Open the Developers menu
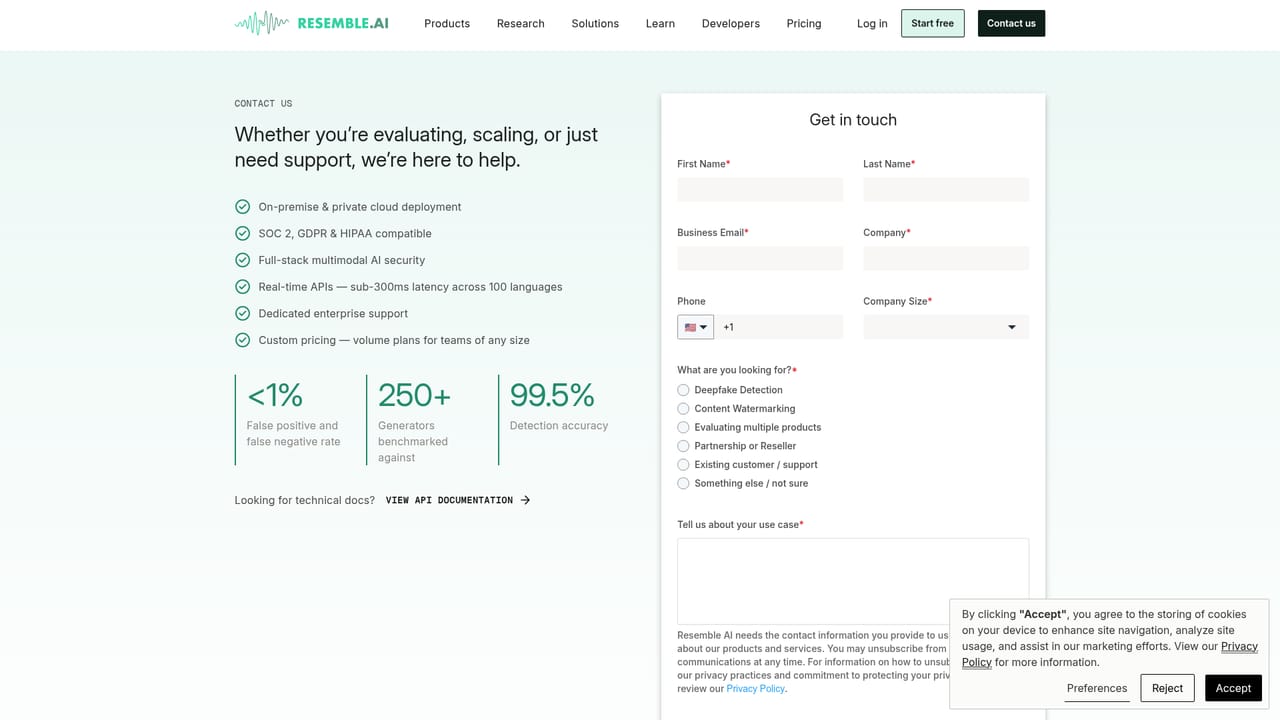Viewport: 1280px width, 720px height. (x=731, y=23)
